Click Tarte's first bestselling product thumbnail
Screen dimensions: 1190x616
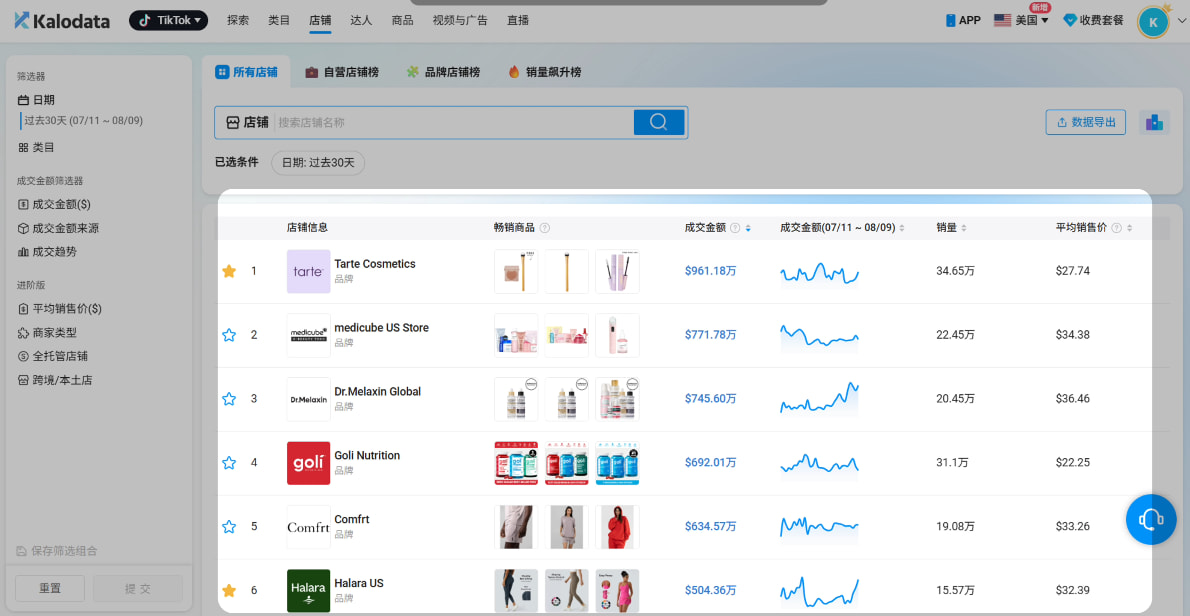516,271
